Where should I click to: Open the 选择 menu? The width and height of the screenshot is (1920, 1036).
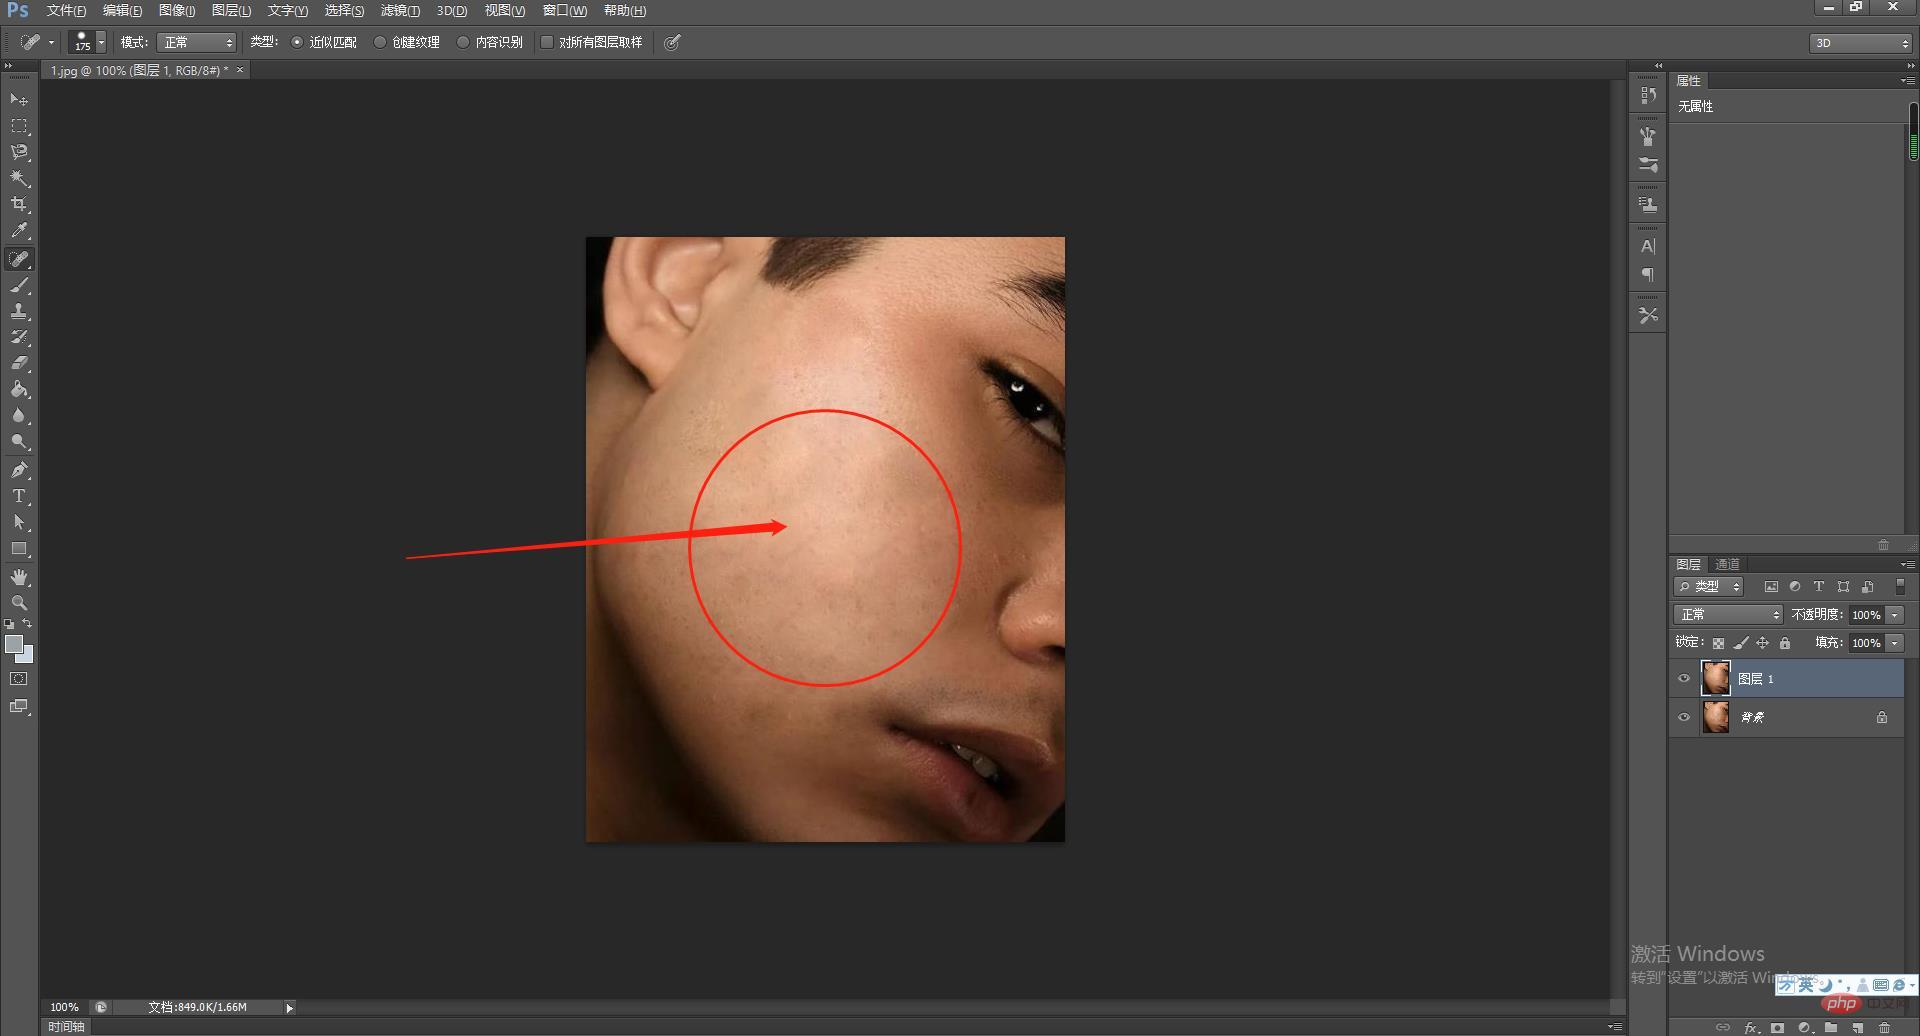(344, 10)
